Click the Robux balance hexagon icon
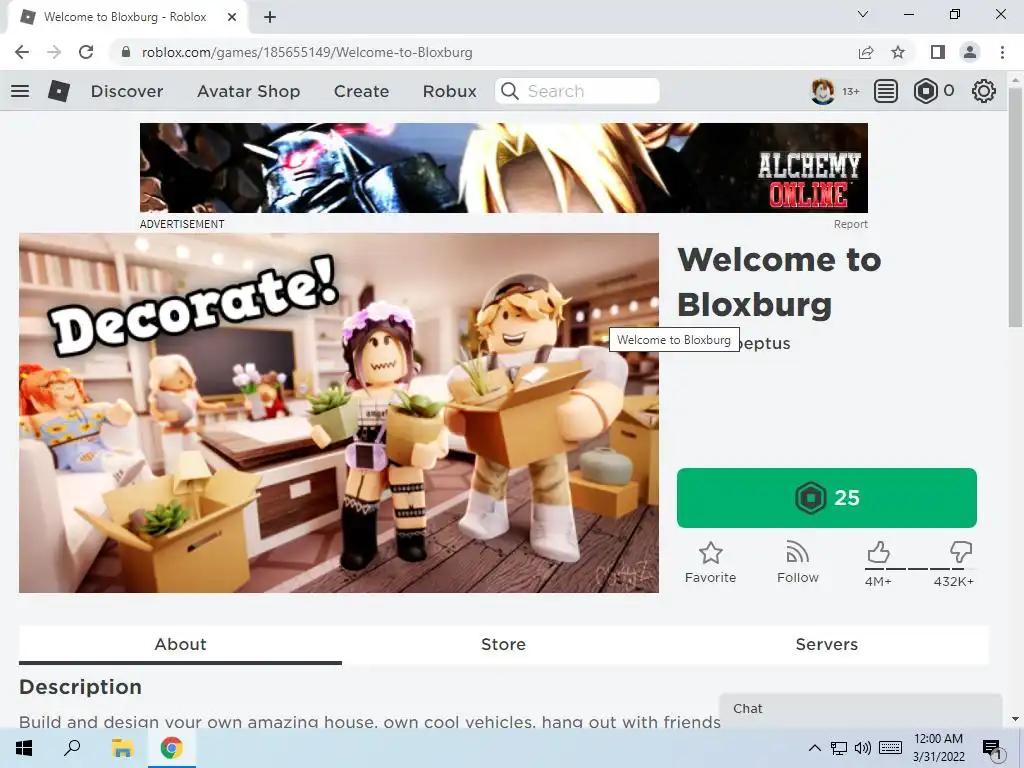Screen dimensions: 1024x768 [x=925, y=91]
